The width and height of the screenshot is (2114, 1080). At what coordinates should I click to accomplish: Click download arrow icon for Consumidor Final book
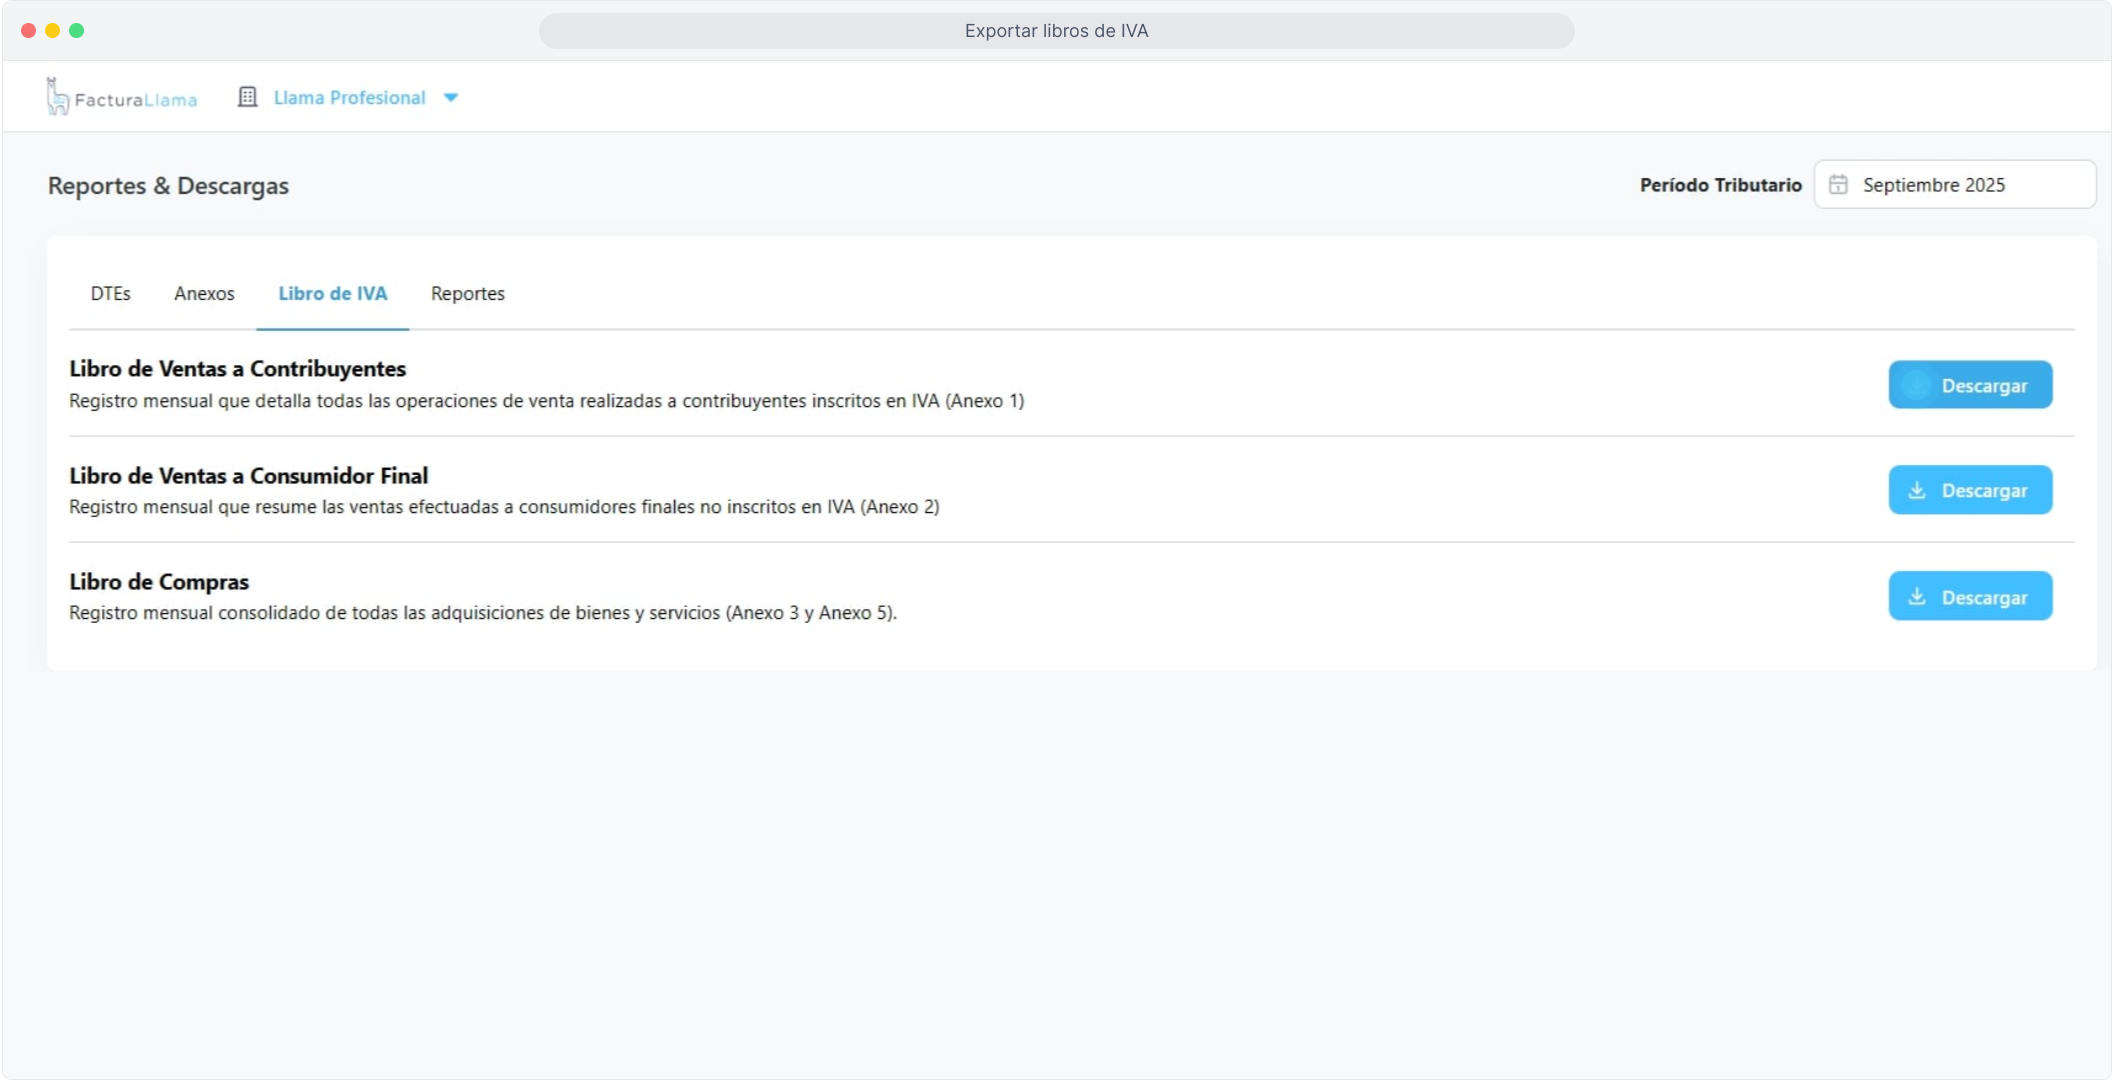[1916, 490]
